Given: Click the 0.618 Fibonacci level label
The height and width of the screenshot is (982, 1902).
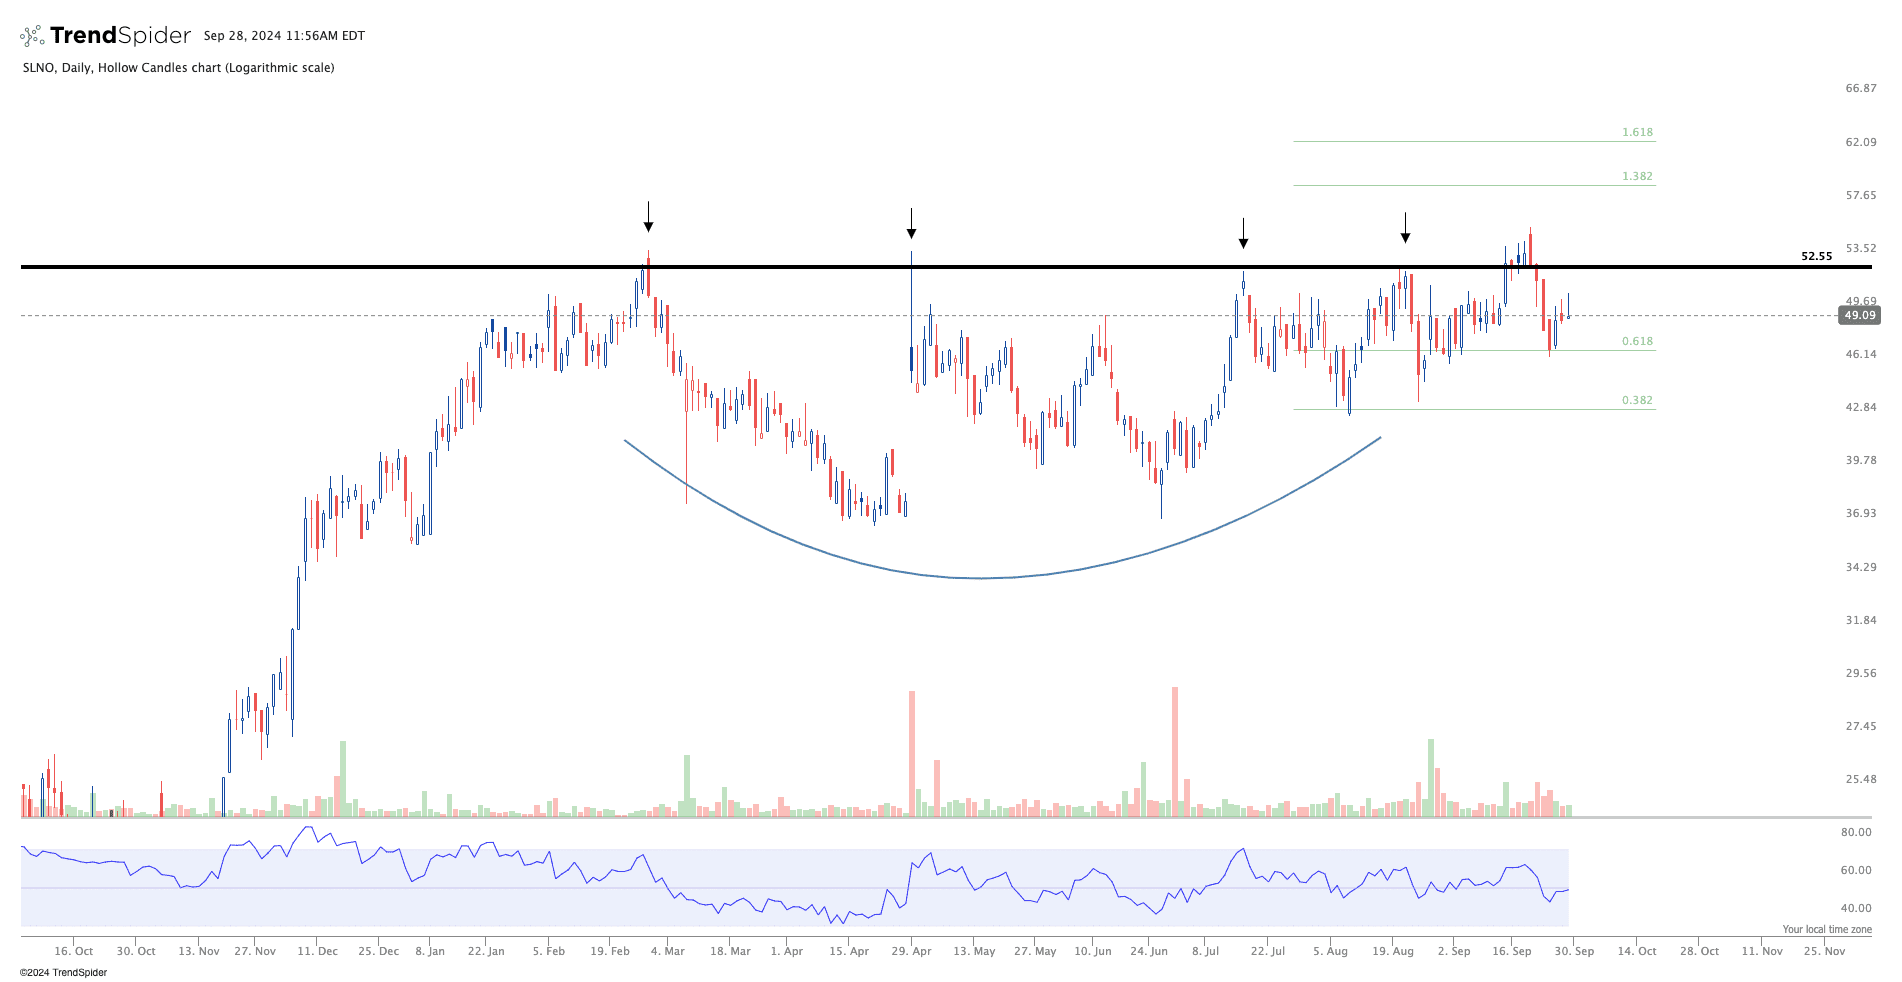Looking at the screenshot, I should pos(1637,341).
